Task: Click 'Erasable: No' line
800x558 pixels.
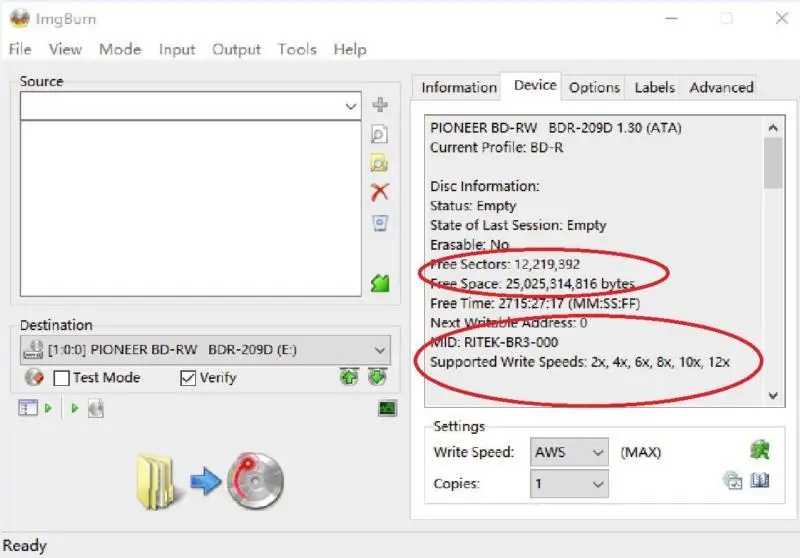Action: click(469, 245)
